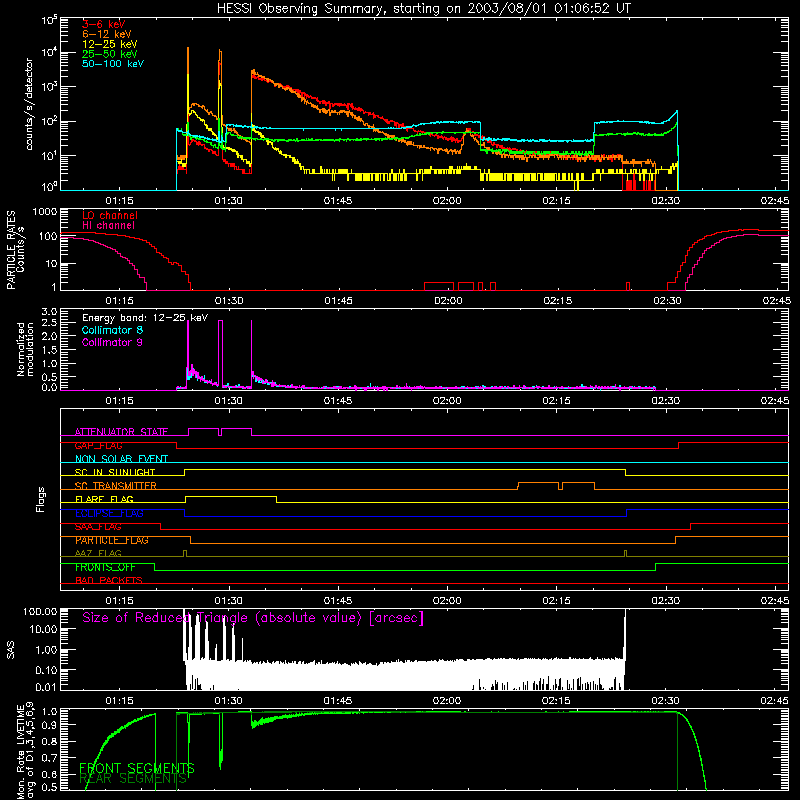Click the SAA_FLAG label
800x800 pixels.
[x=98, y=527]
